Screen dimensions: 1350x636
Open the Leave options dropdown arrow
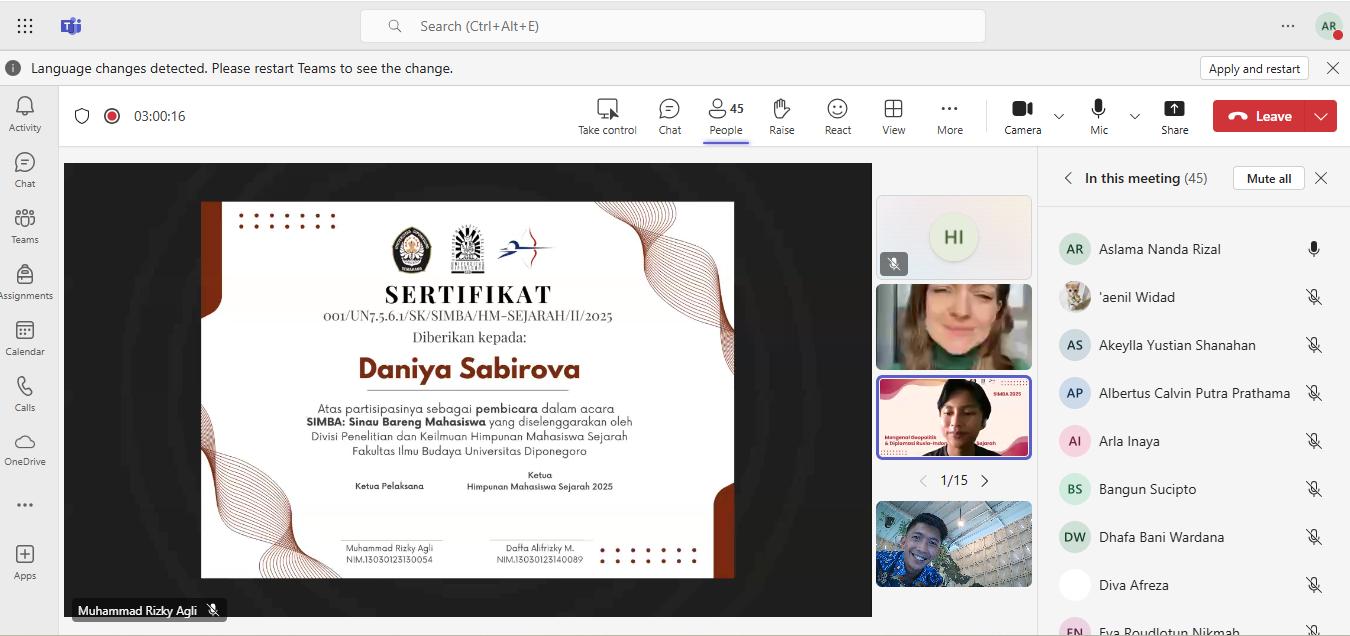[1321, 116]
